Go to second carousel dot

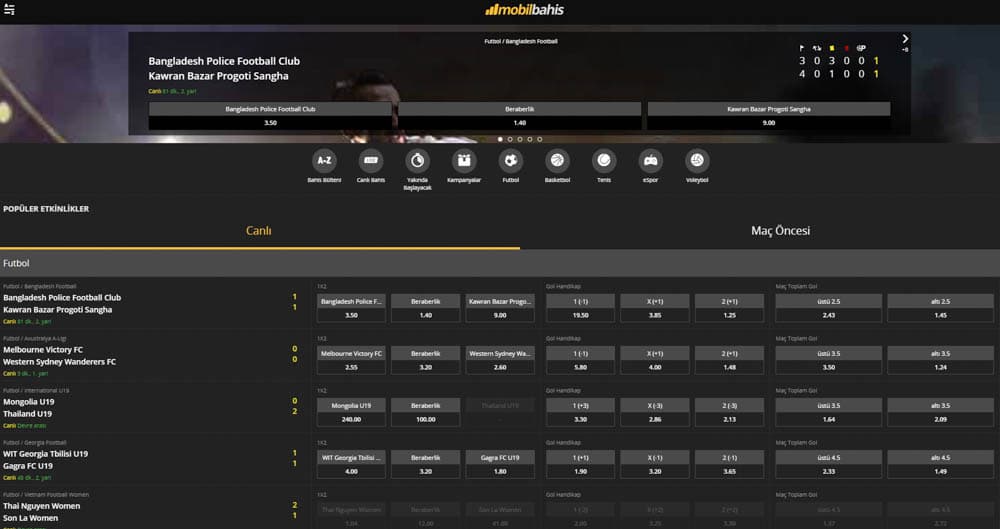pos(510,139)
